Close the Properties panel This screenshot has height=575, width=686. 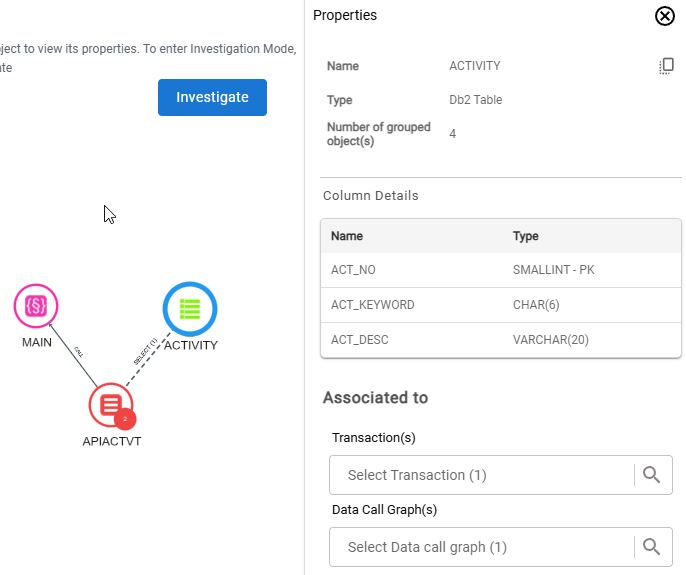pos(664,16)
